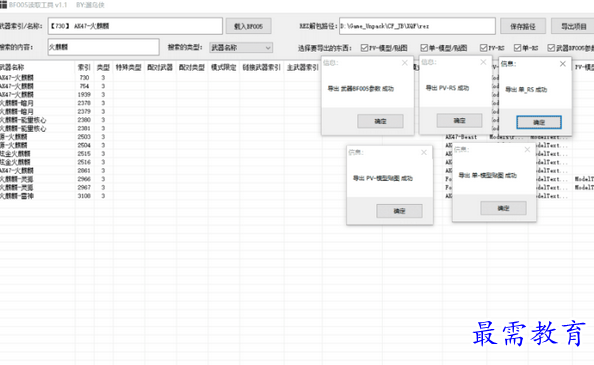Image resolution: width=594 pixels, height=365 pixels.
Task: Click the 保存路径 button
Action: [523, 26]
